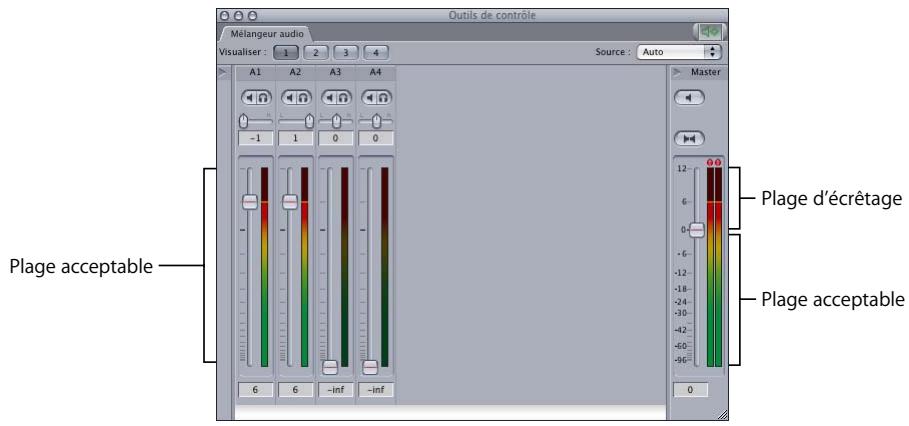909x426 pixels.
Task: Click the A2 volume fader handle
Action: point(290,202)
